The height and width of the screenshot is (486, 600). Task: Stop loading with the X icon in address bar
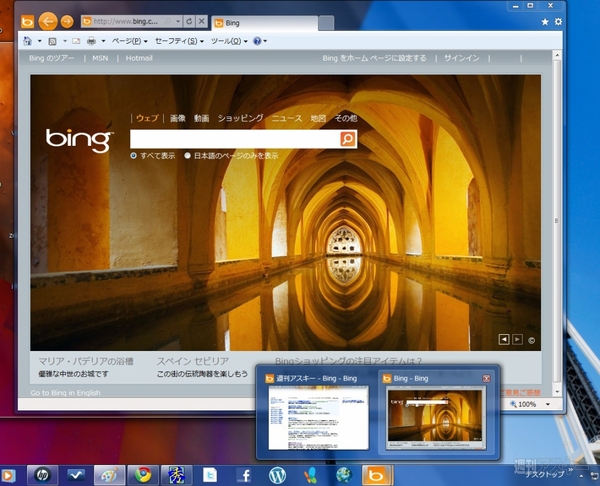coord(201,21)
